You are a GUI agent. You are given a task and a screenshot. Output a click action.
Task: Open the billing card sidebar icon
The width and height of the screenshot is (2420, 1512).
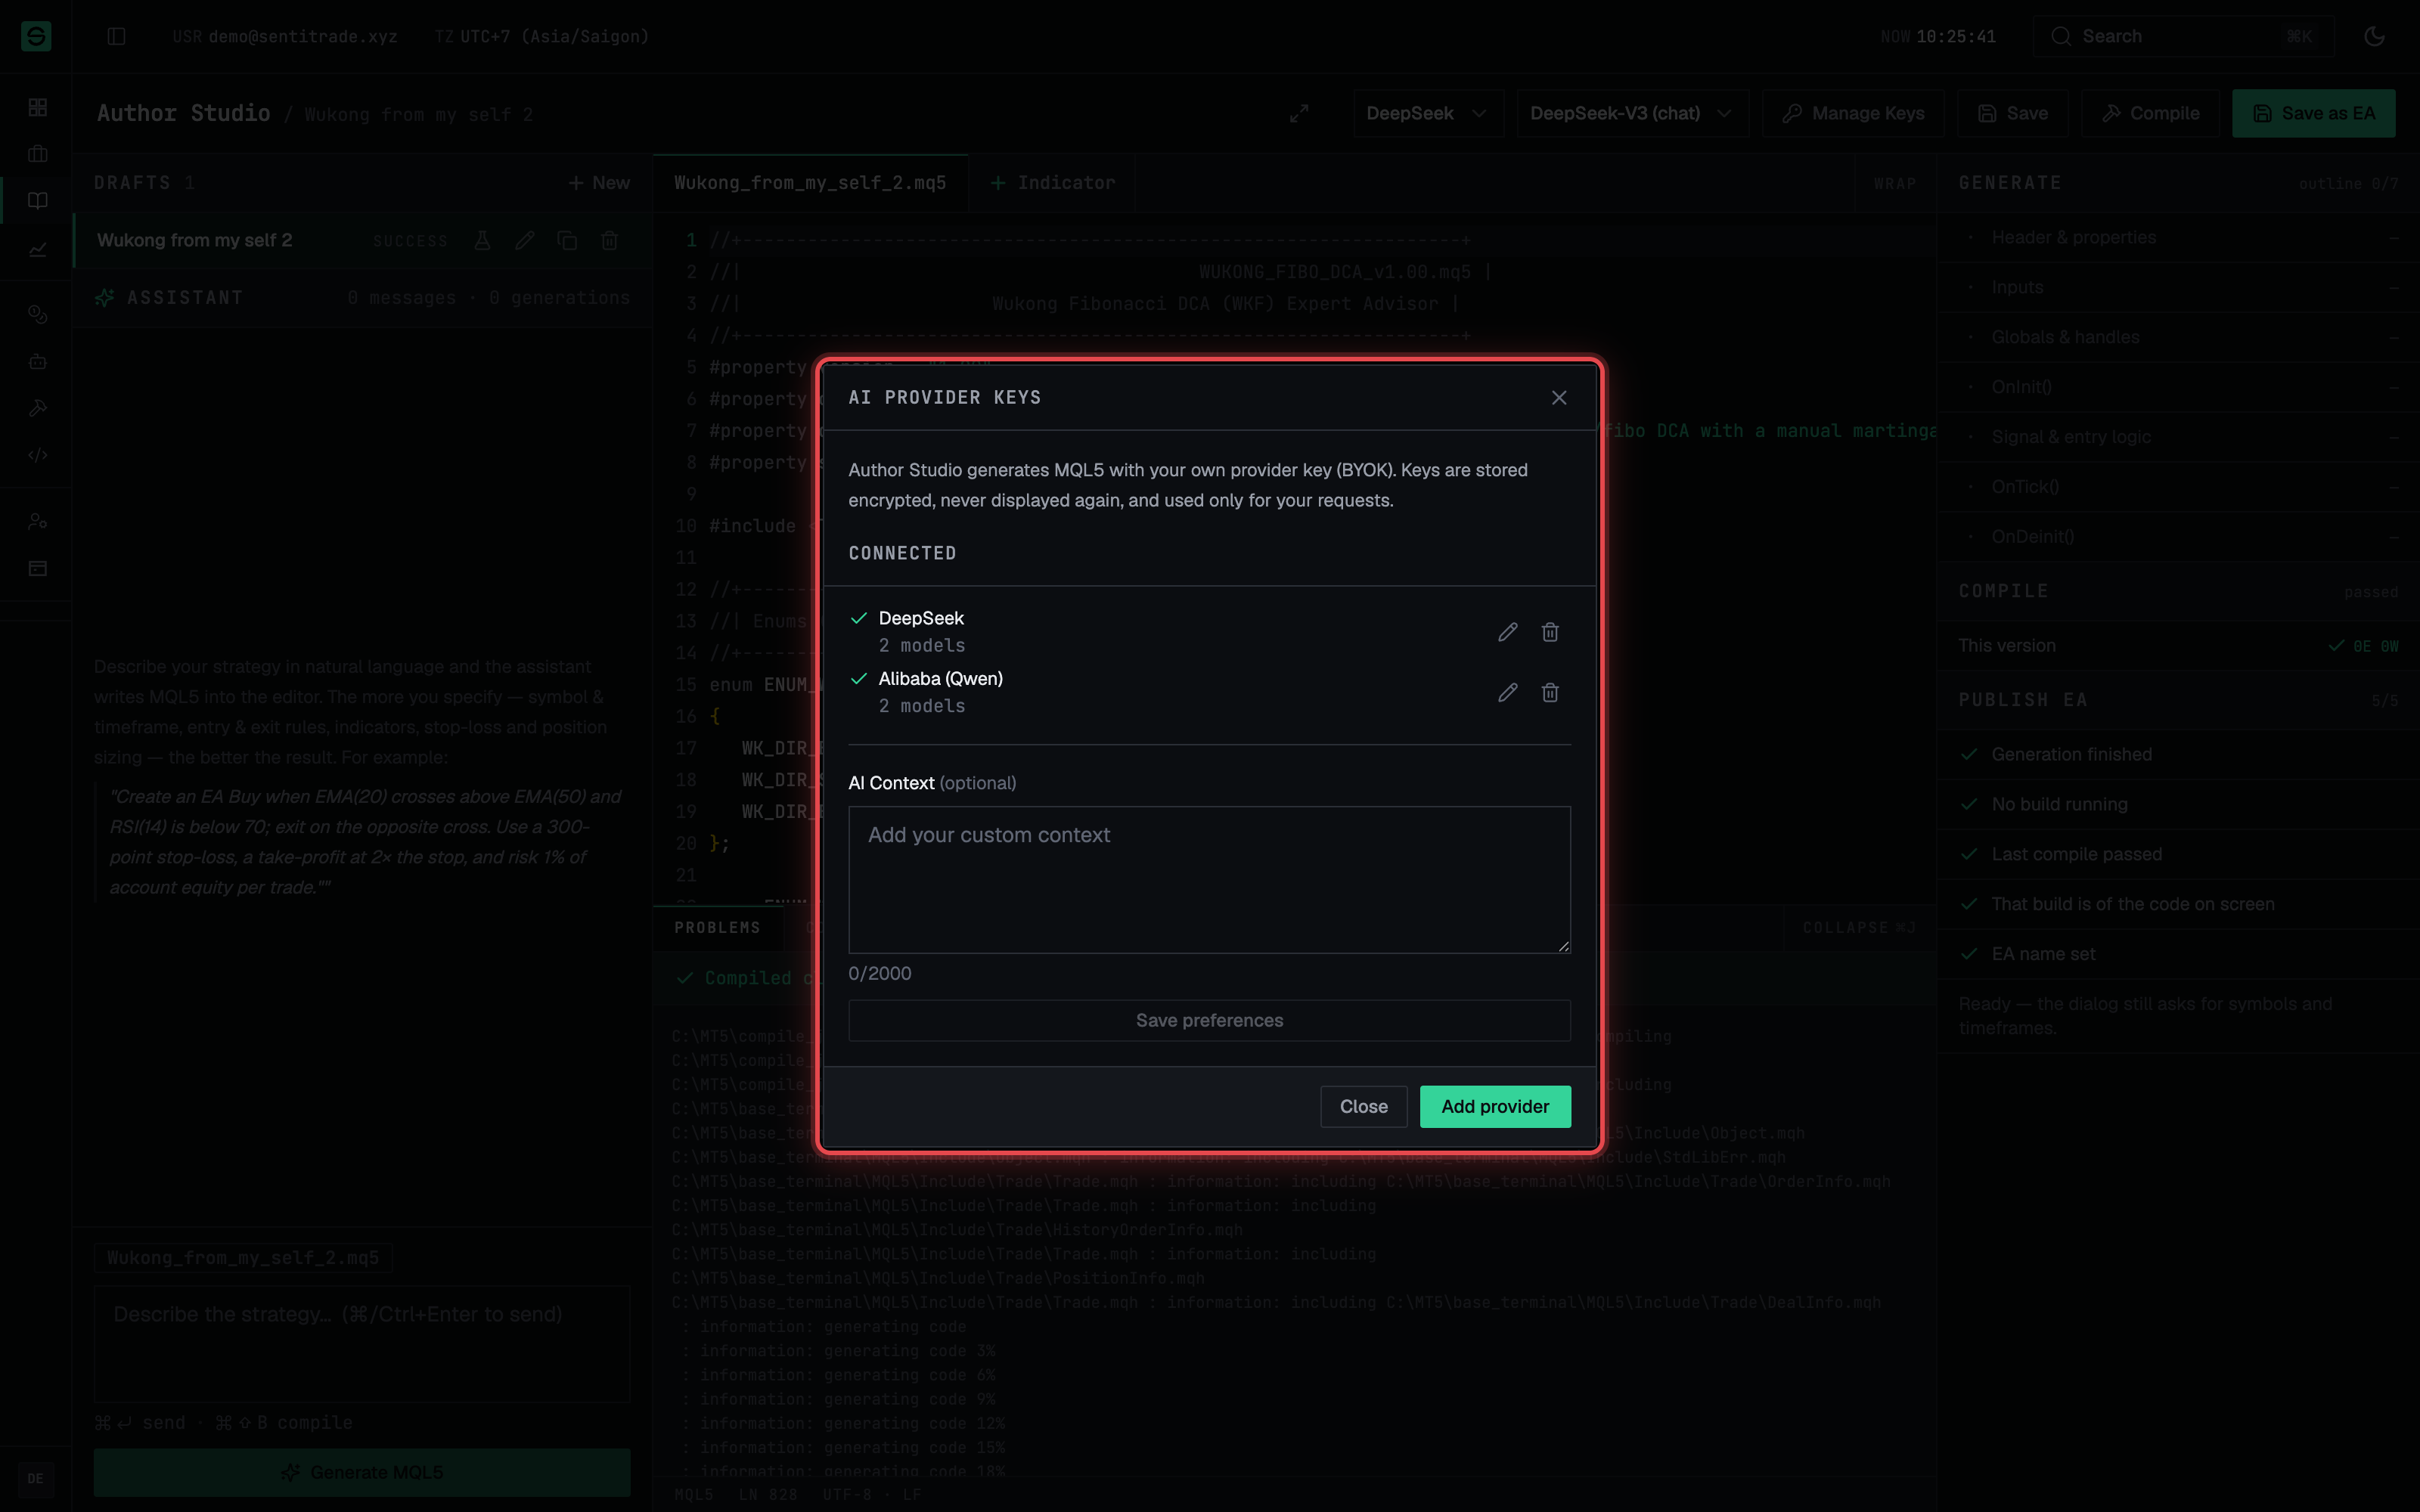(38, 568)
